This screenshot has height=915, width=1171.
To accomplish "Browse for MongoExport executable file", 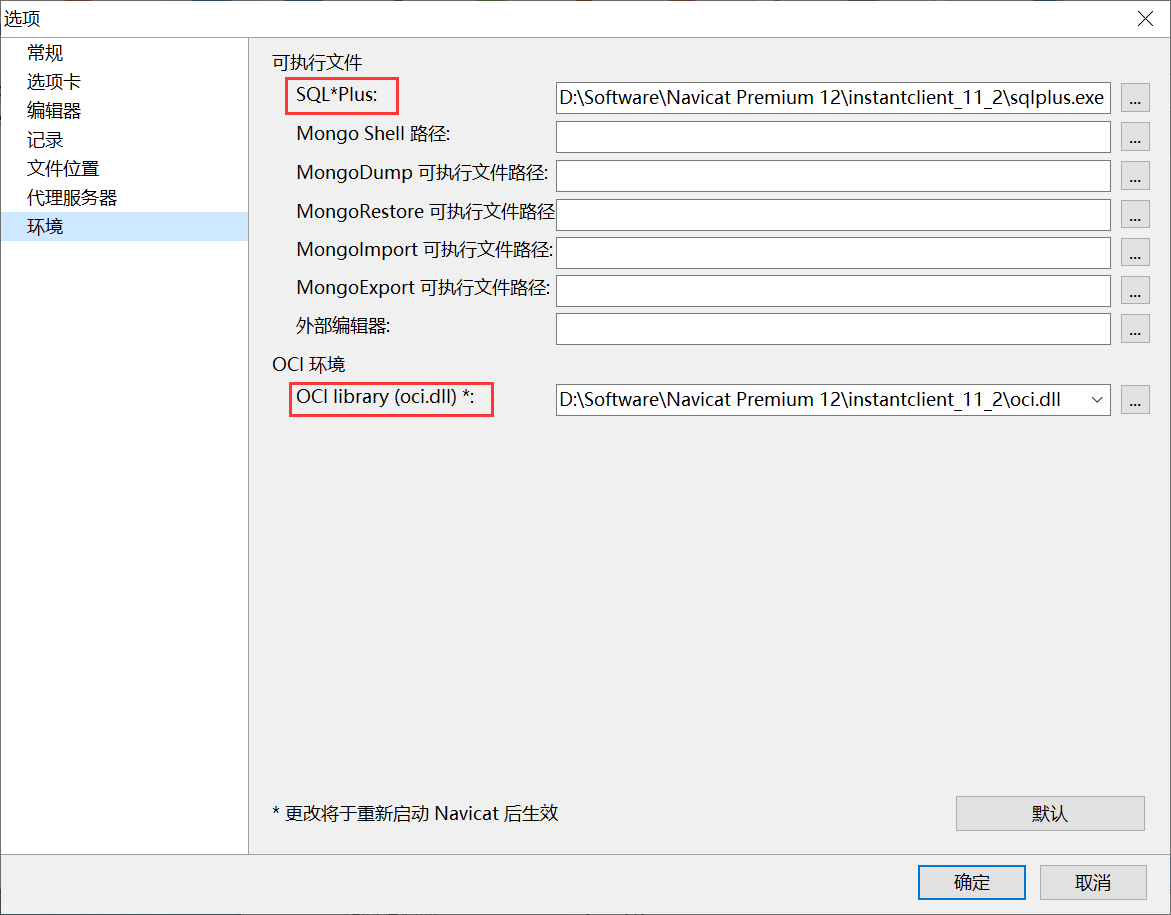I will click(x=1134, y=291).
